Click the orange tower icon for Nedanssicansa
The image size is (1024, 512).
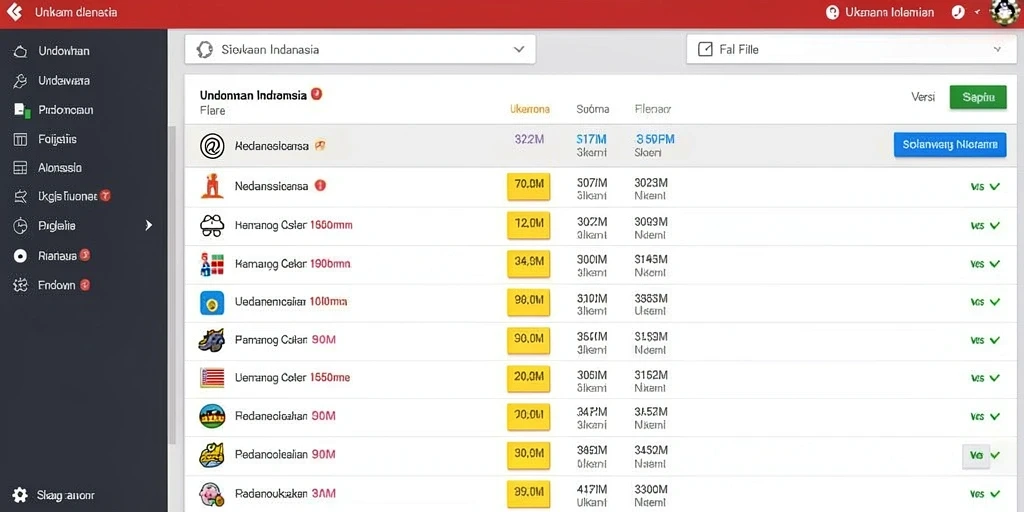pyautogui.click(x=212, y=186)
